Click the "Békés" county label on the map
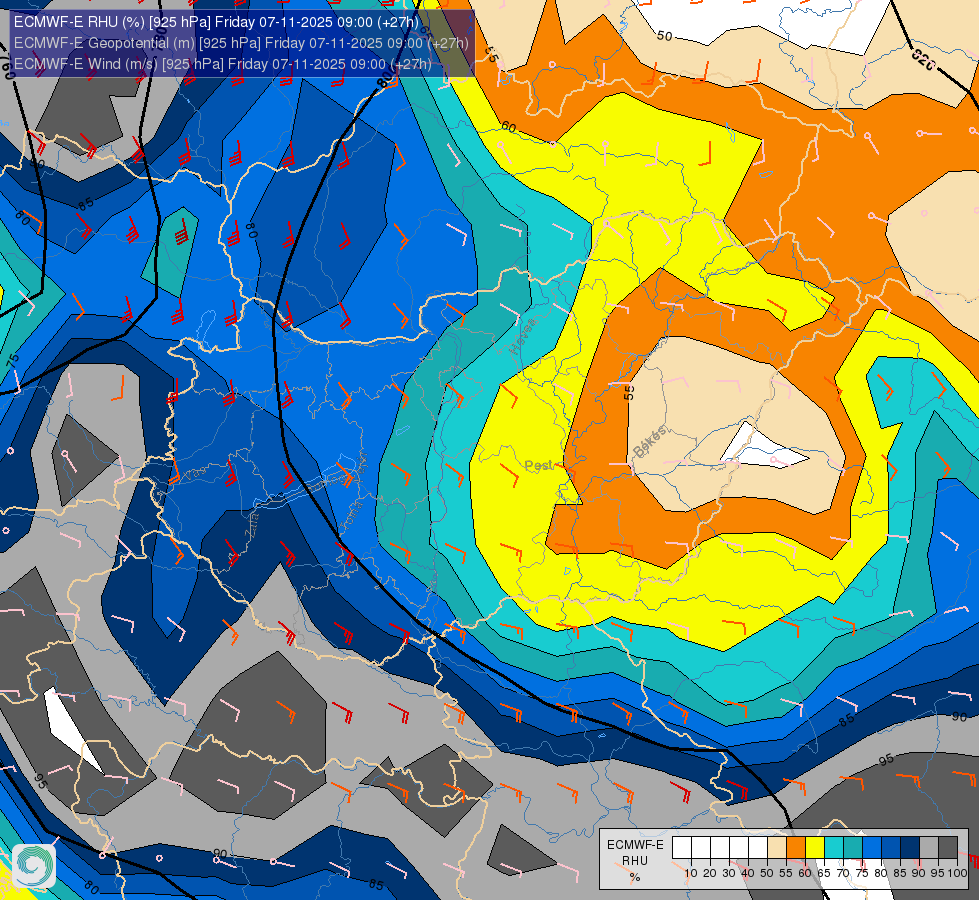 pyautogui.click(x=650, y=441)
